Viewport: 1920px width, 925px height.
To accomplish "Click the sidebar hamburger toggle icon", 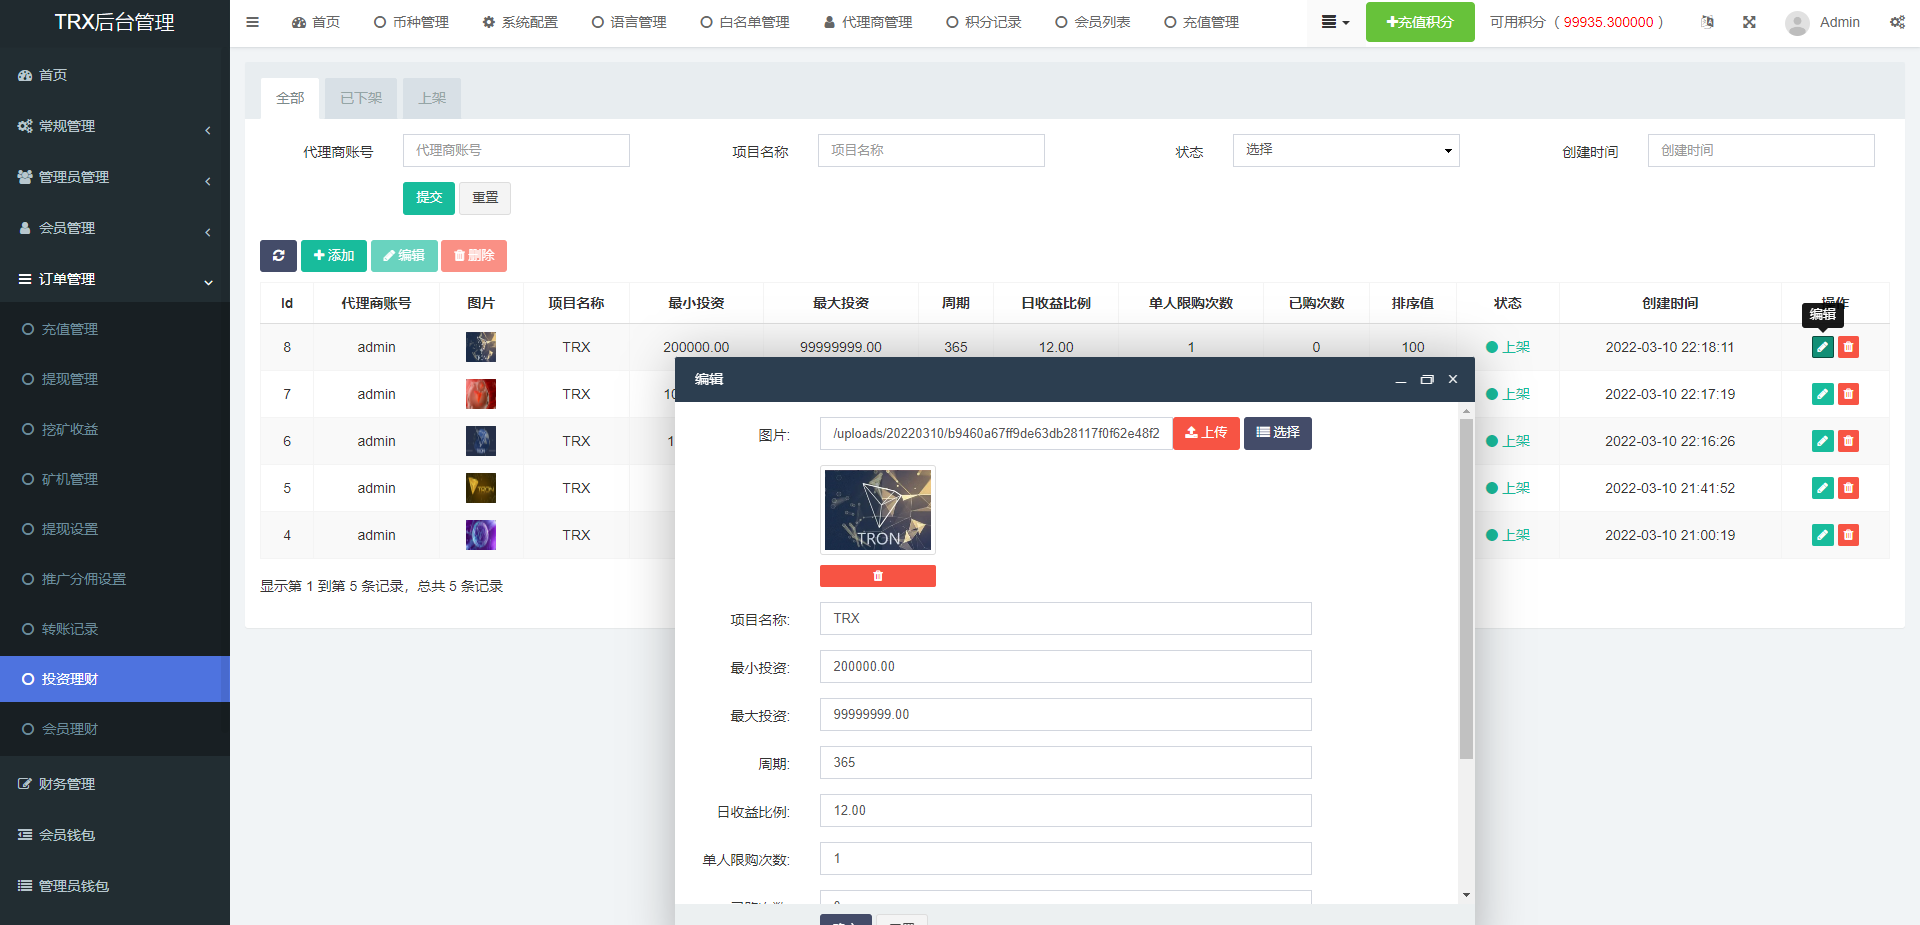I will [x=252, y=22].
